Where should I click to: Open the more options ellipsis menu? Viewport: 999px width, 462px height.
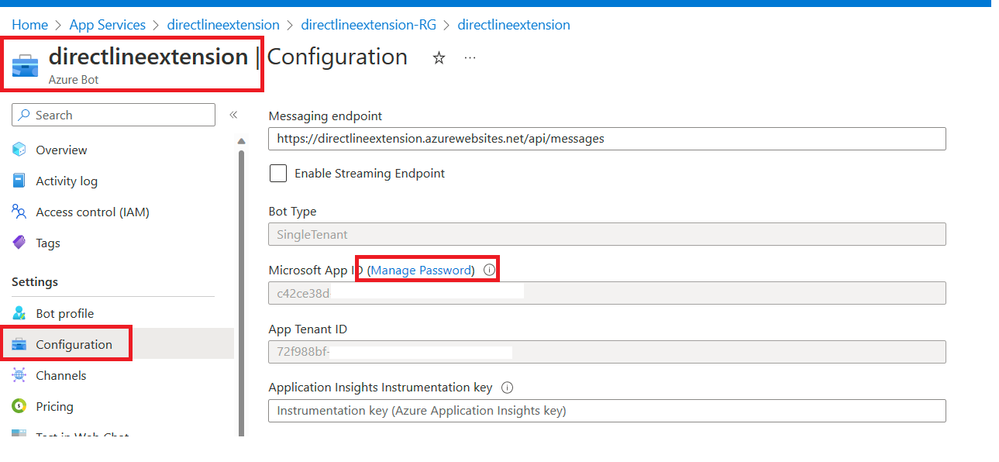470,58
